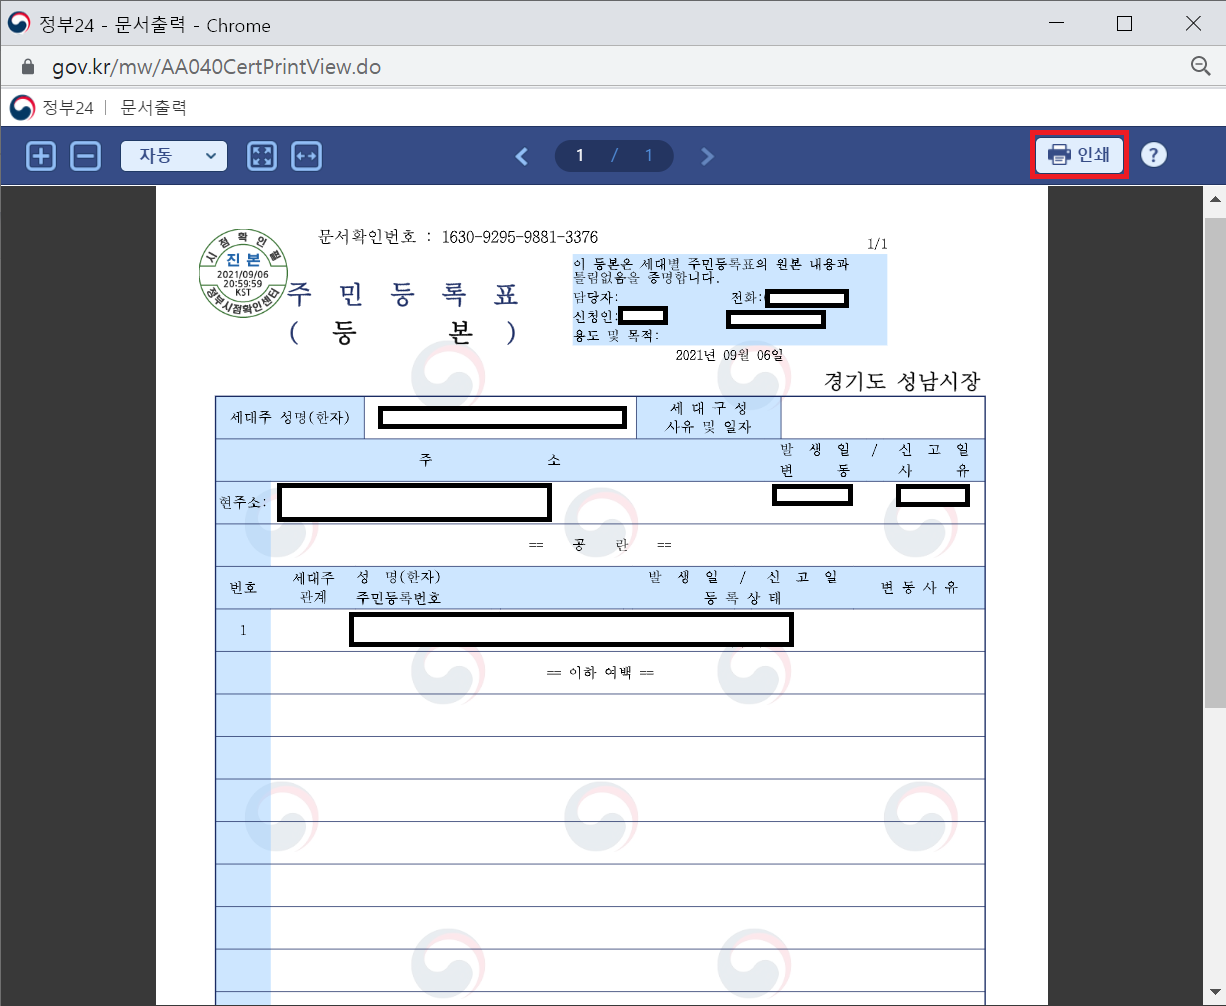Click the 등록상태 header text
This screenshot has height=1006, width=1226.
(743, 598)
